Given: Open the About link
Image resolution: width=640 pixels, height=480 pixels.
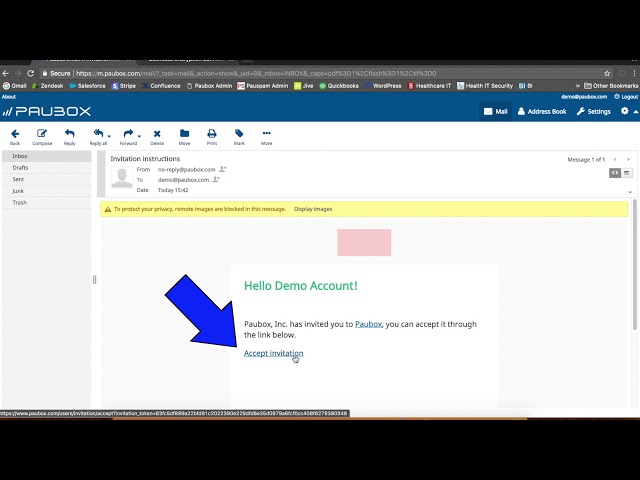Looking at the screenshot, I should point(9,97).
